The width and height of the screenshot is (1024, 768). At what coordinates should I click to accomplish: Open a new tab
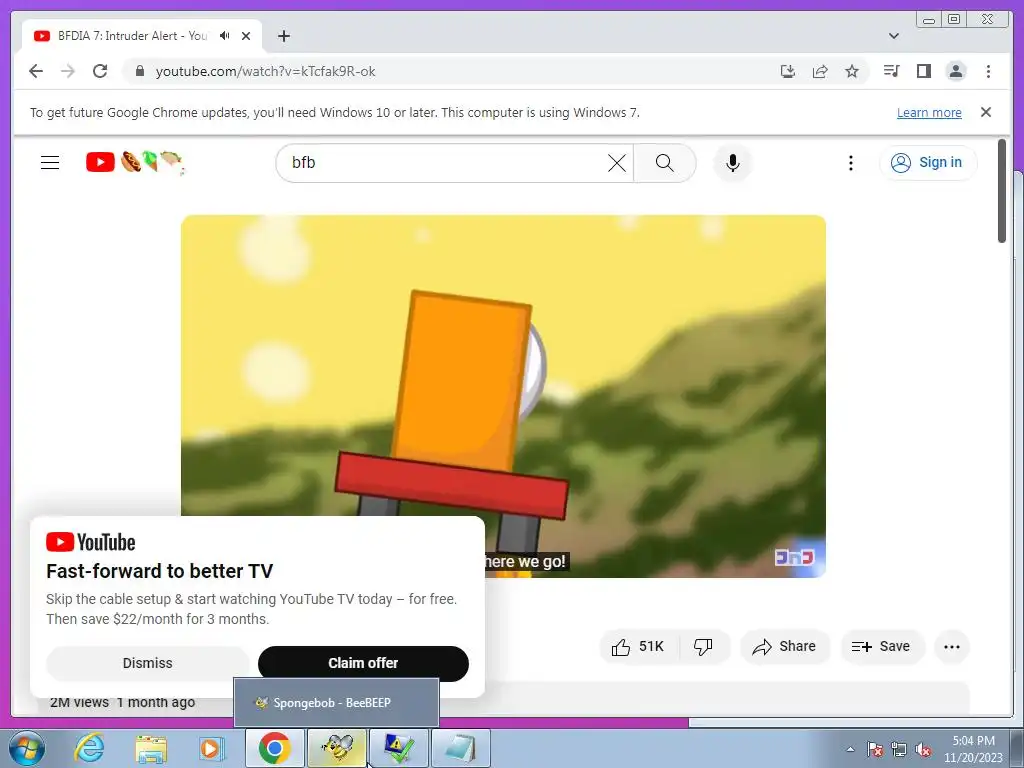[283, 36]
